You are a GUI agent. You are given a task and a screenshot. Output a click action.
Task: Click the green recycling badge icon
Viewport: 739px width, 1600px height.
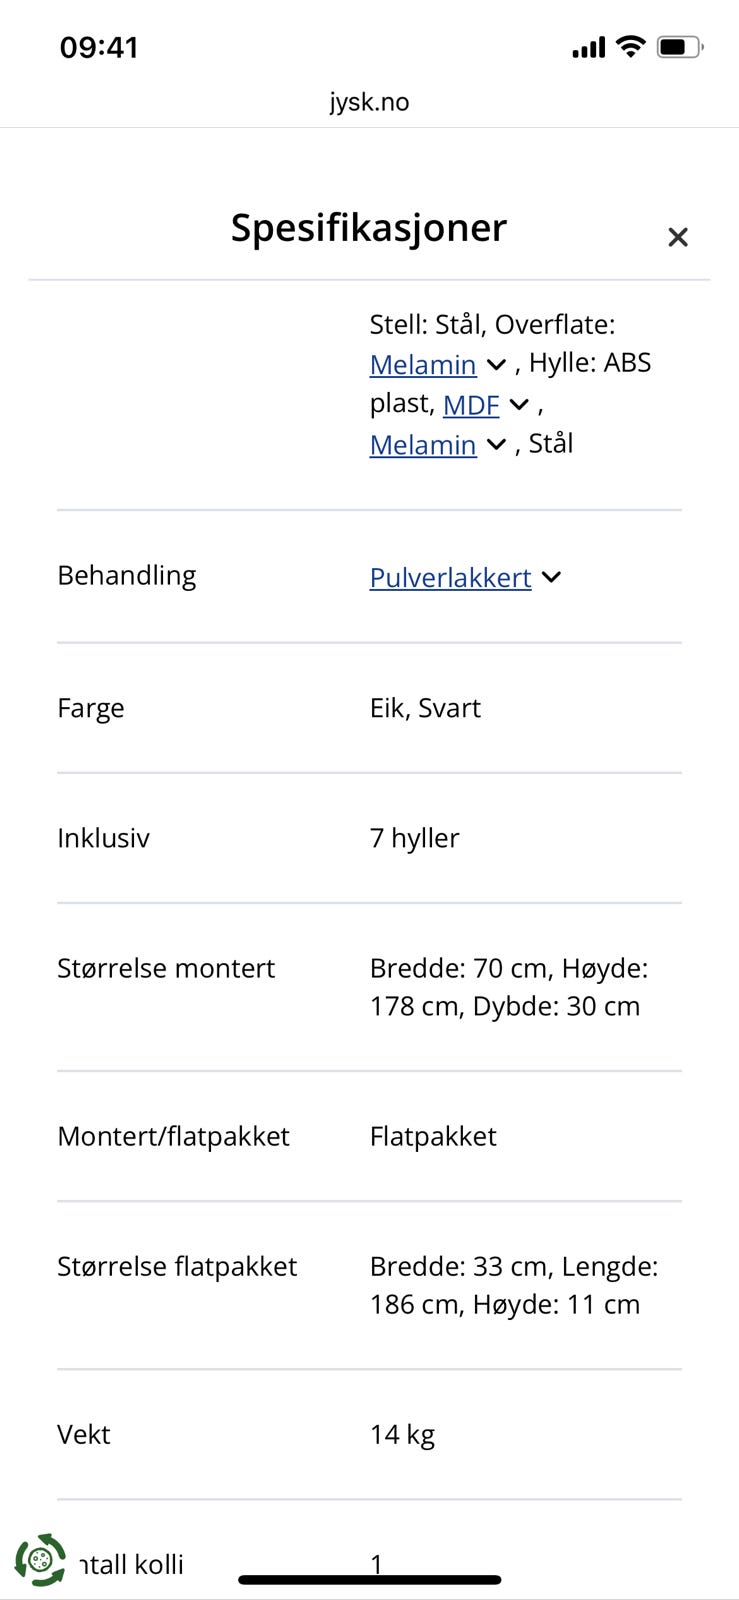(40, 1562)
